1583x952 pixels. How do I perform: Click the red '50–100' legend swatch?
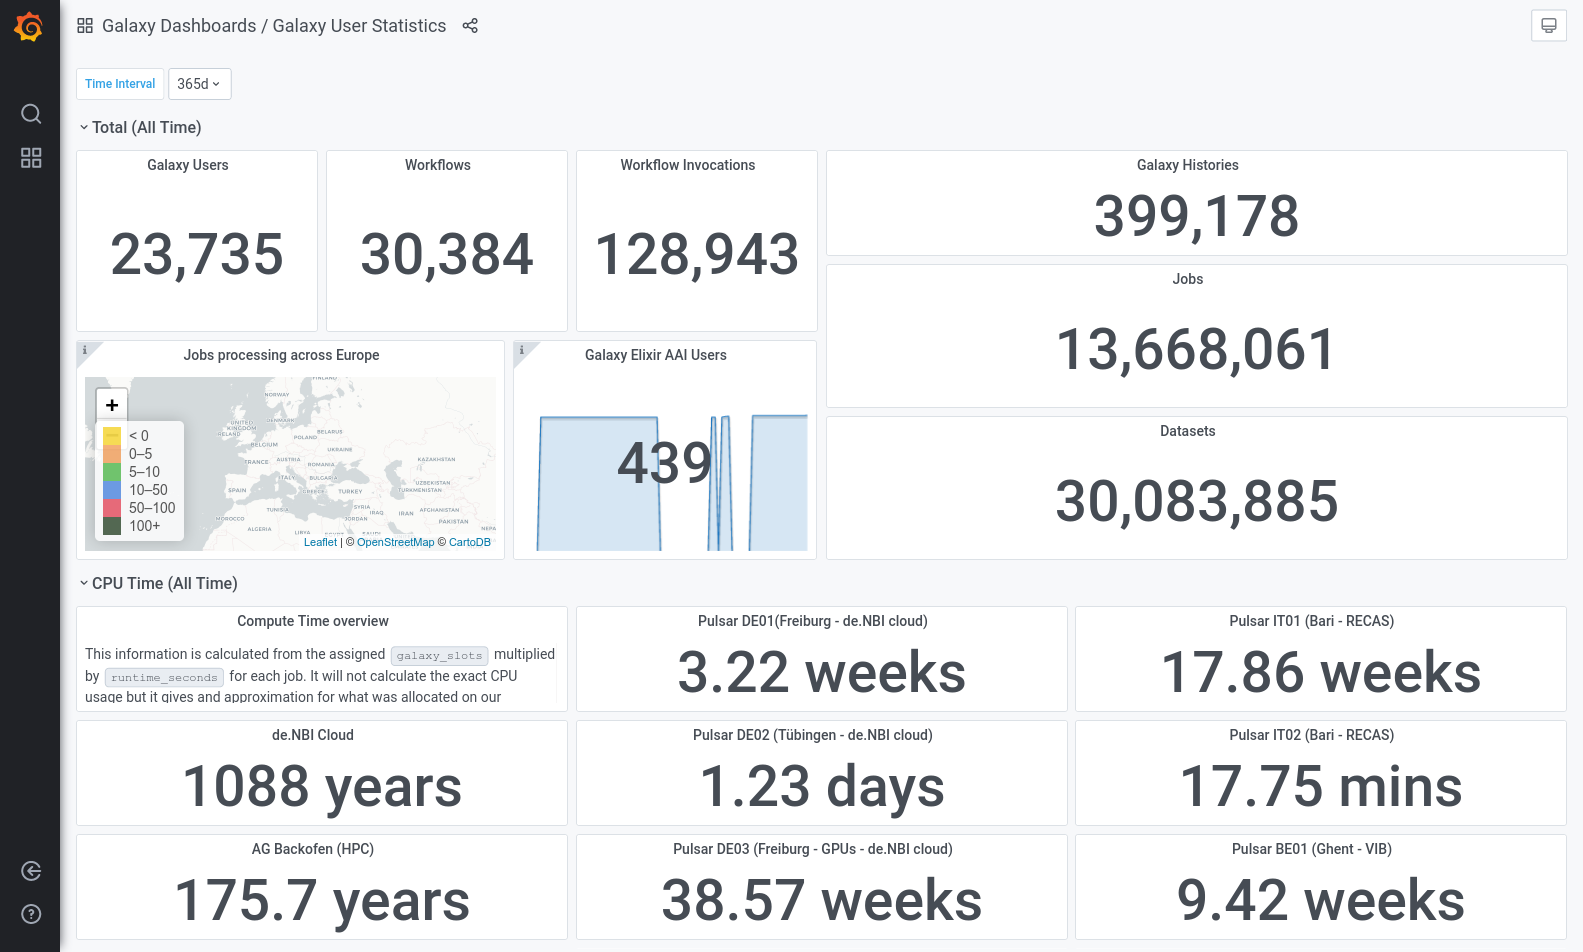tap(112, 508)
